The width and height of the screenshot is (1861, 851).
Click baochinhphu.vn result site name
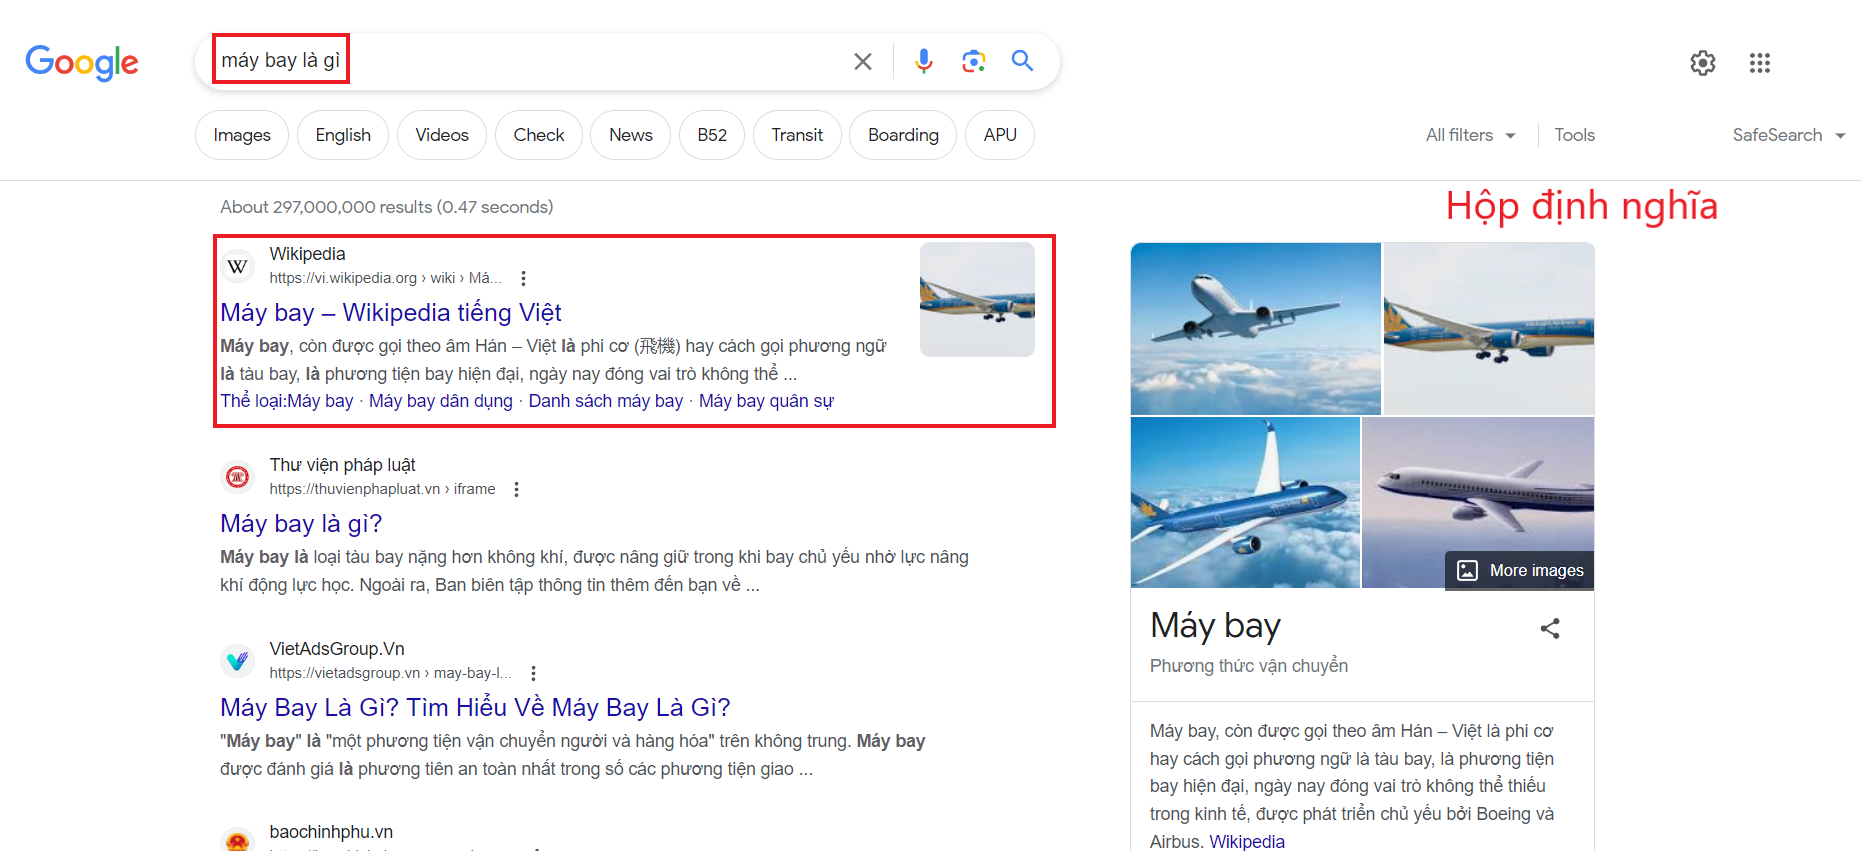coord(331,832)
